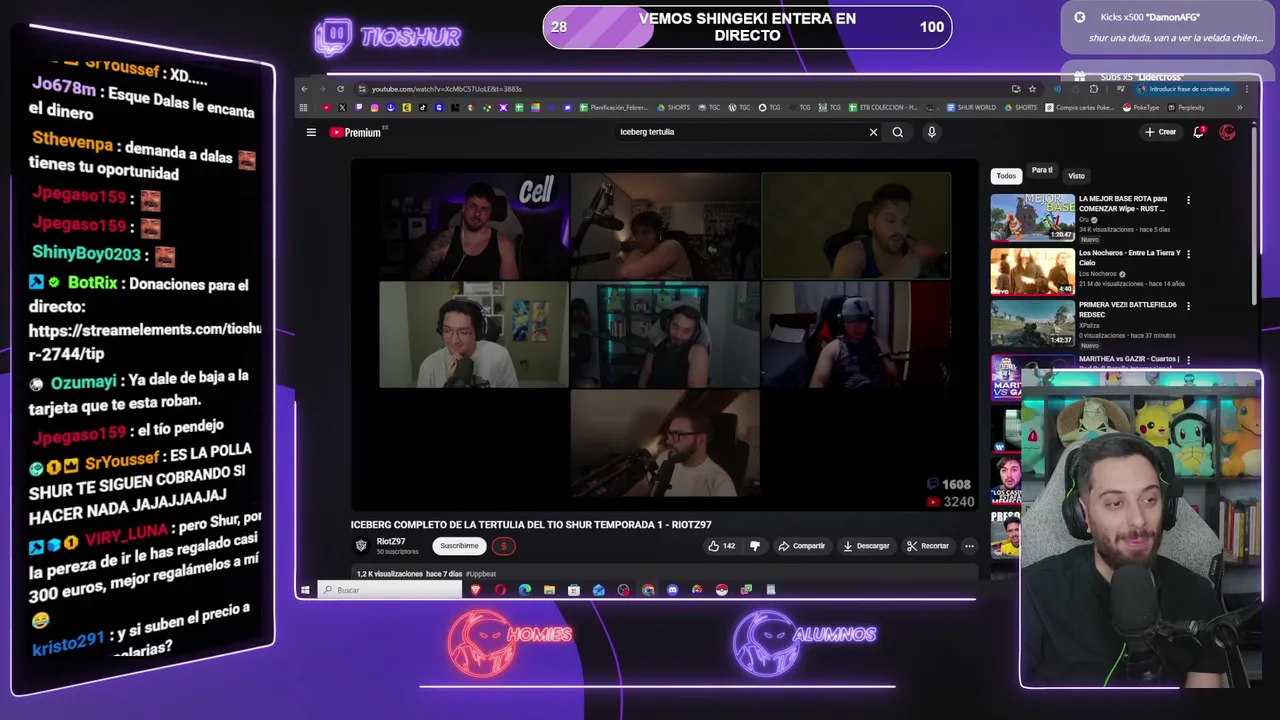Open options menu for MARITHEA vs GAZIR

point(1188,359)
